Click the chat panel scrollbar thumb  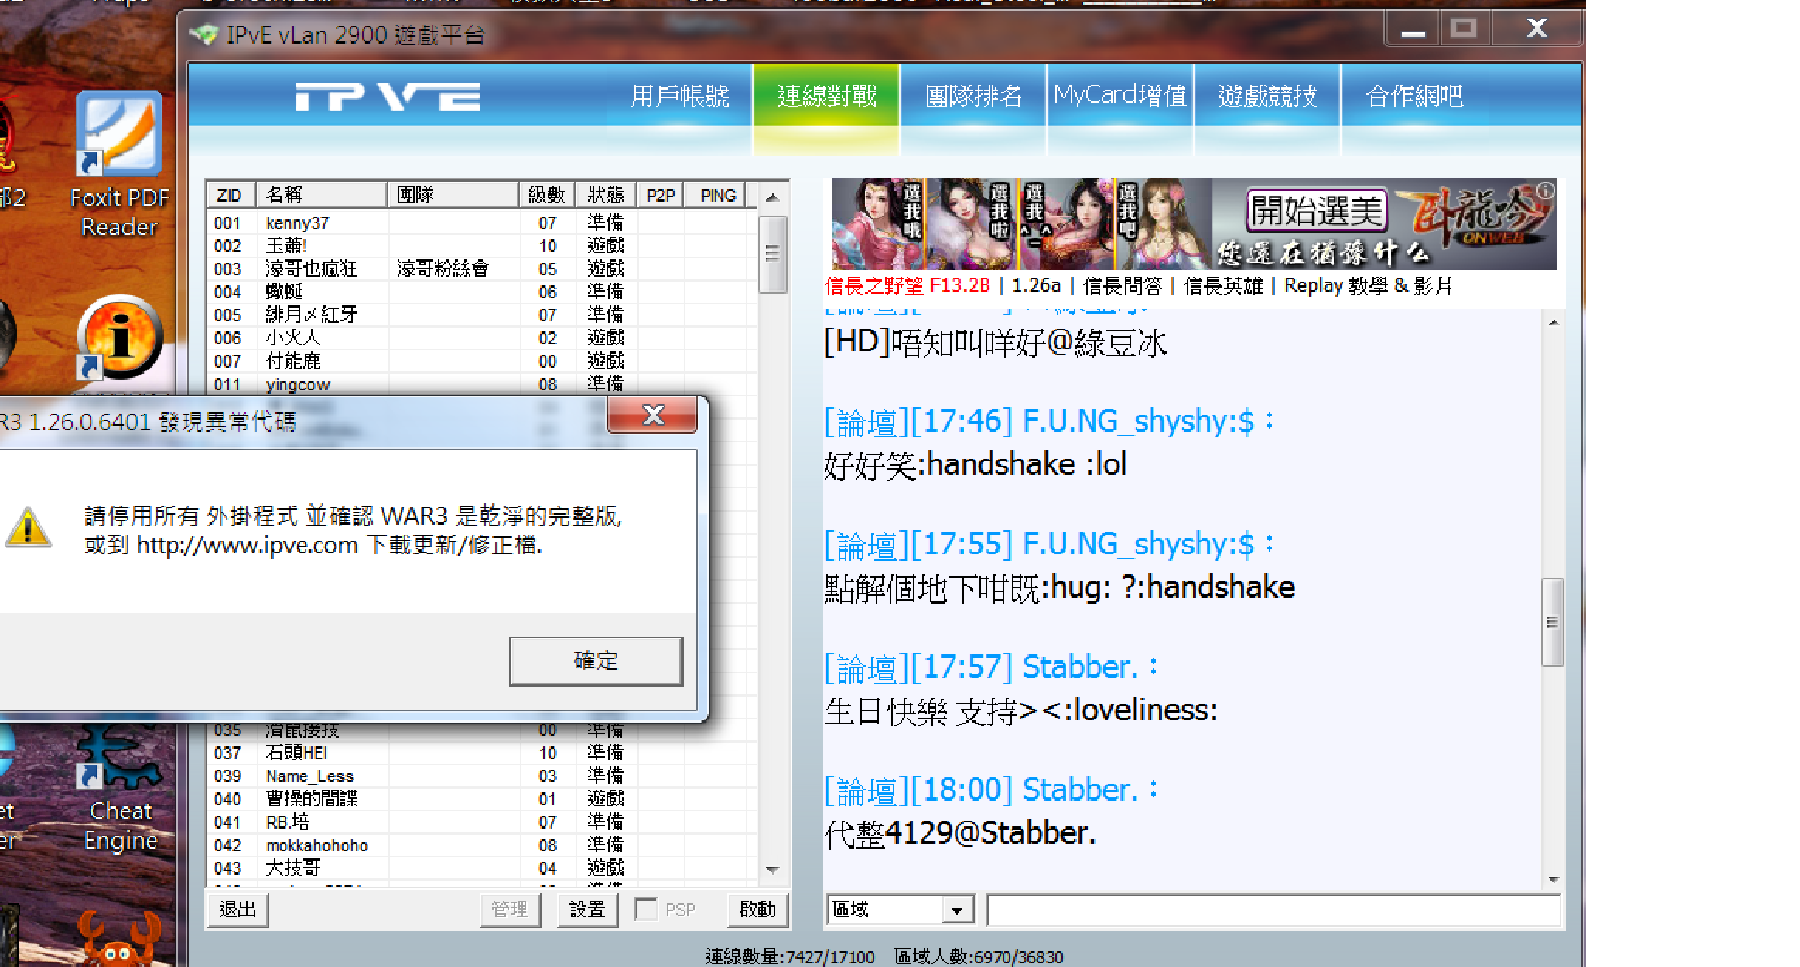1552,622
